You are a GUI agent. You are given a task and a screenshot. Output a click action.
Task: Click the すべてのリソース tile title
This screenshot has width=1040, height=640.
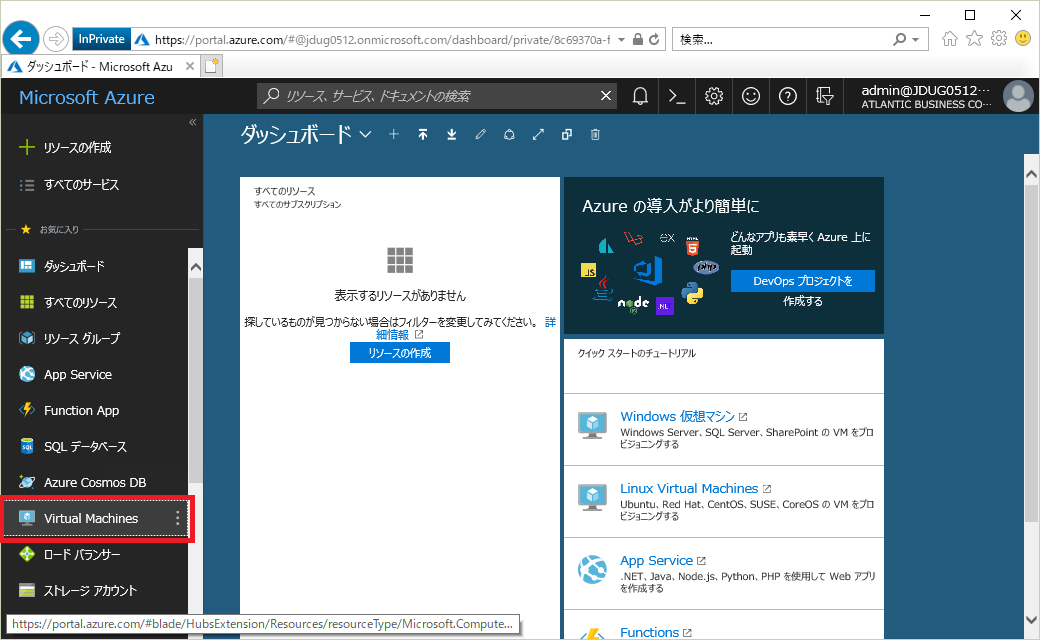(285, 191)
